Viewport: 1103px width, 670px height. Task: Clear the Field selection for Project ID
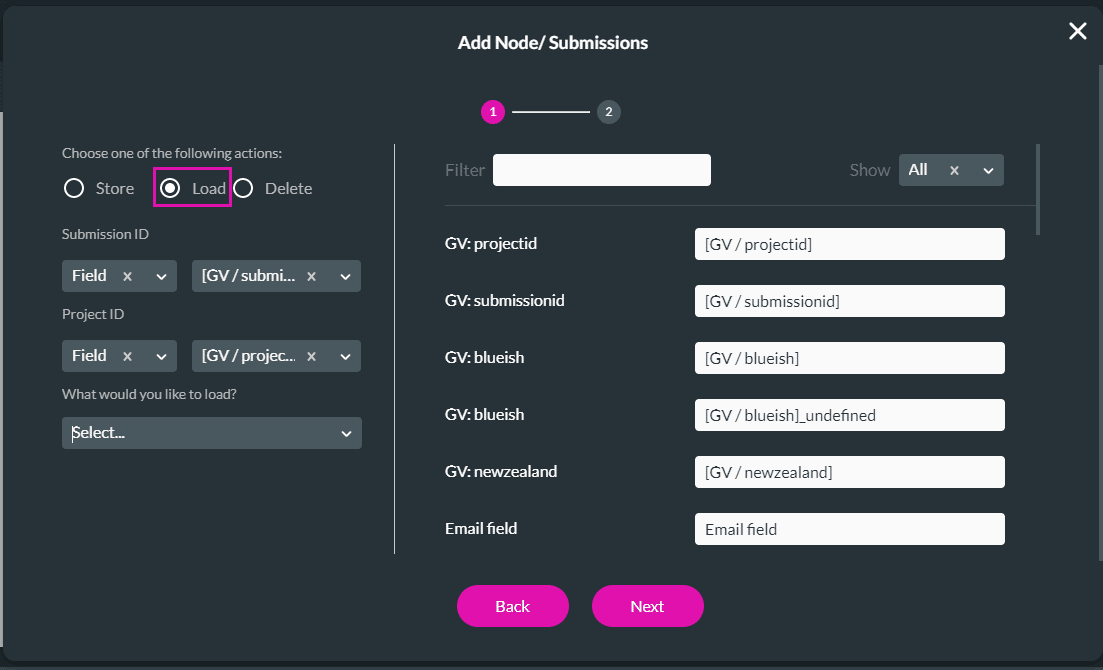pos(126,356)
